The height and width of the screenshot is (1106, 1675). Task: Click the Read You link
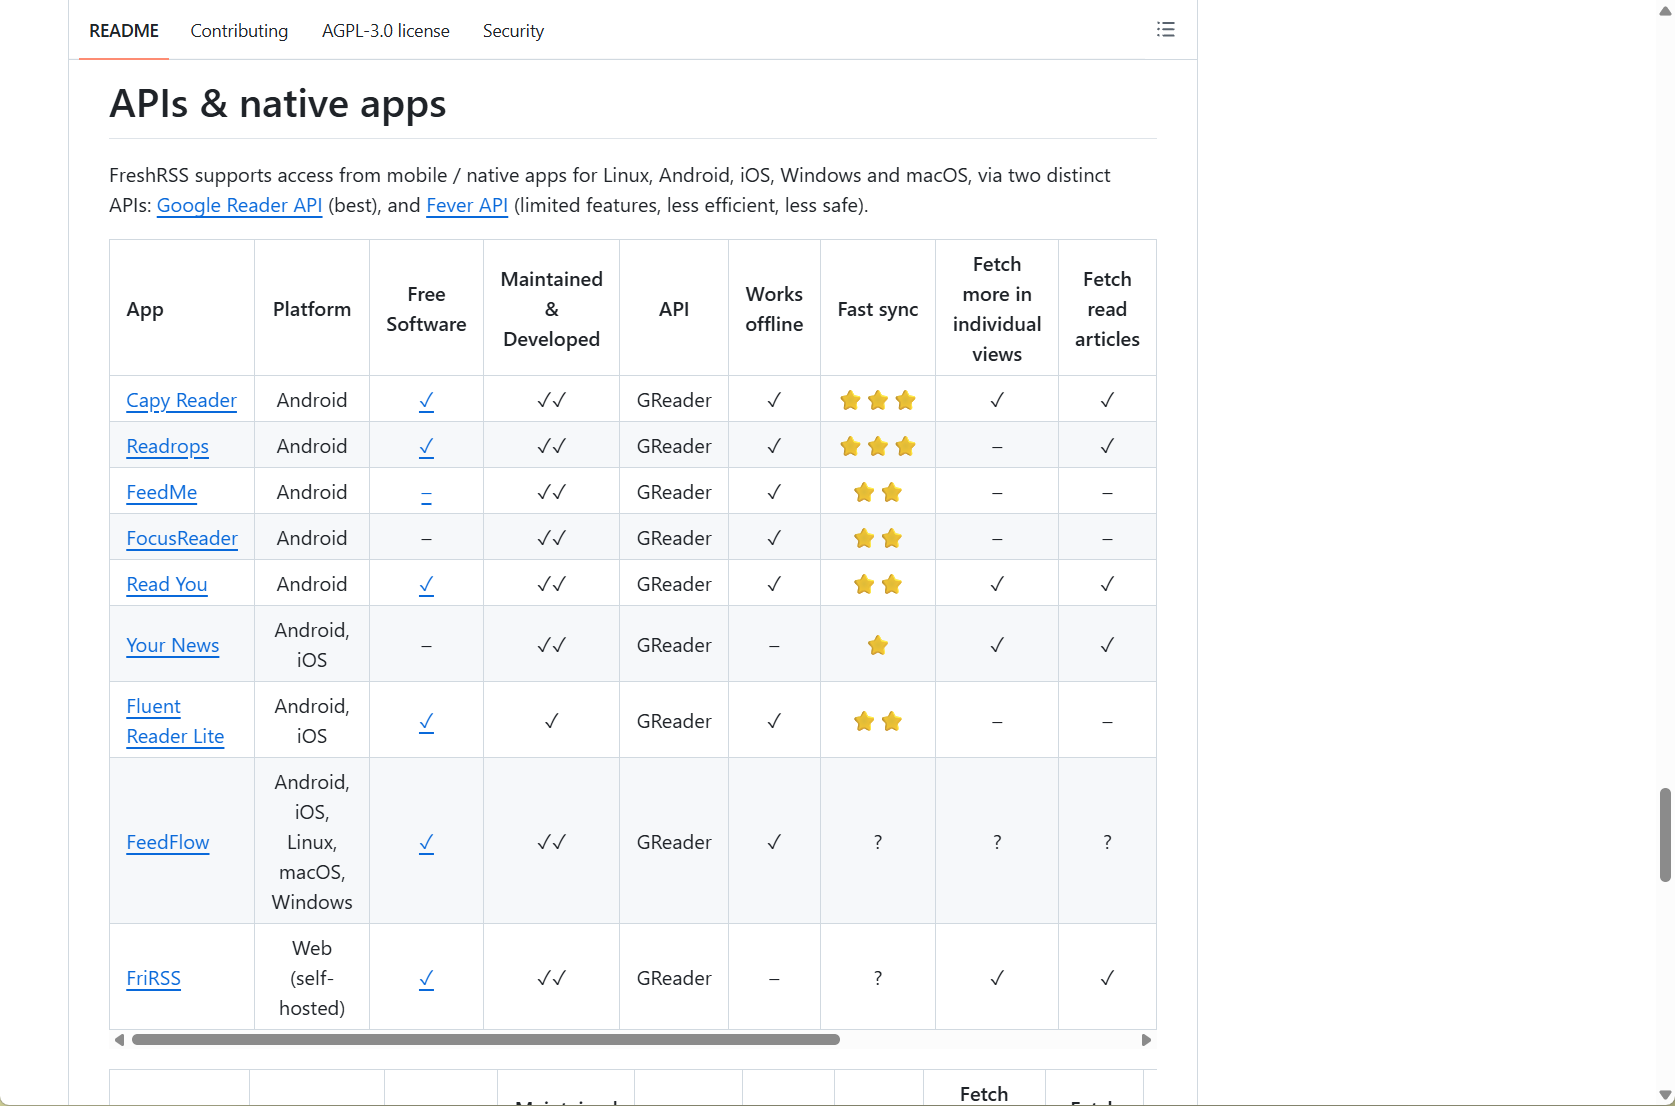166,584
